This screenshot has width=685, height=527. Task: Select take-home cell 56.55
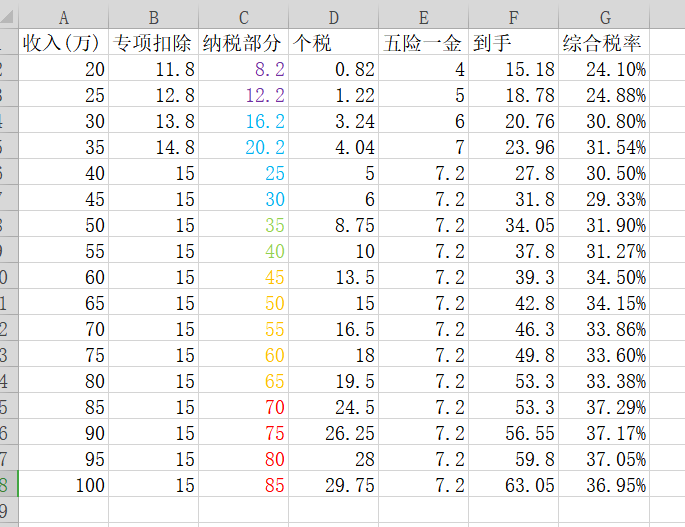[513, 432]
